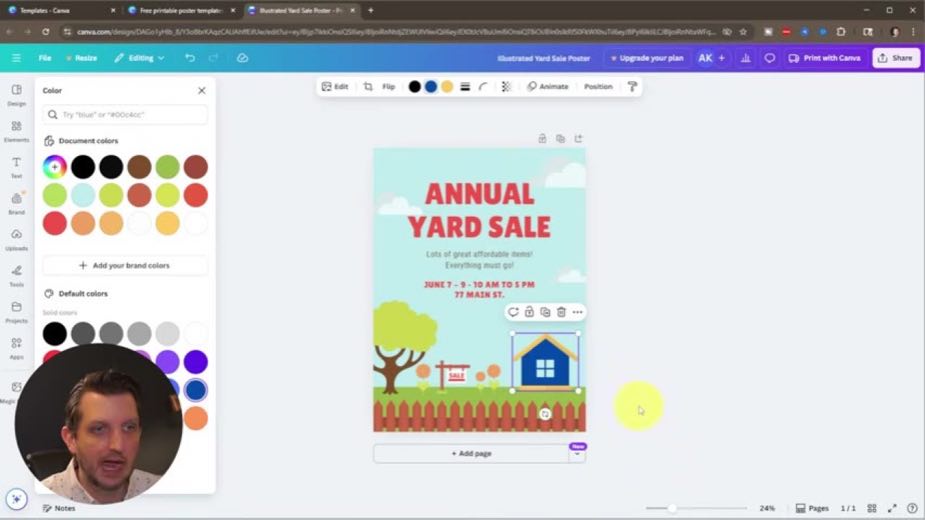The width and height of the screenshot is (925, 520).
Task: Open the analytics chart icon
Action: click(746, 58)
